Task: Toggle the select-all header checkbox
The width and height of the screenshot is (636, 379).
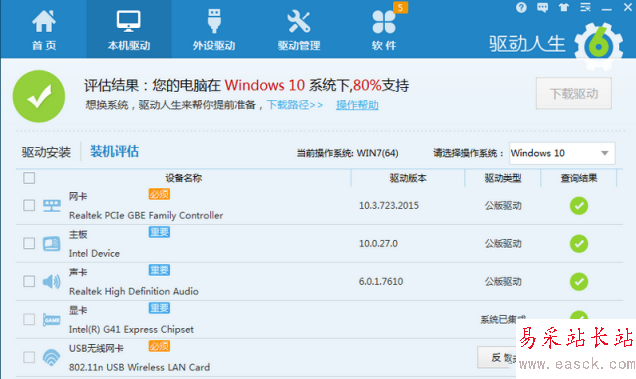Action: [29, 178]
